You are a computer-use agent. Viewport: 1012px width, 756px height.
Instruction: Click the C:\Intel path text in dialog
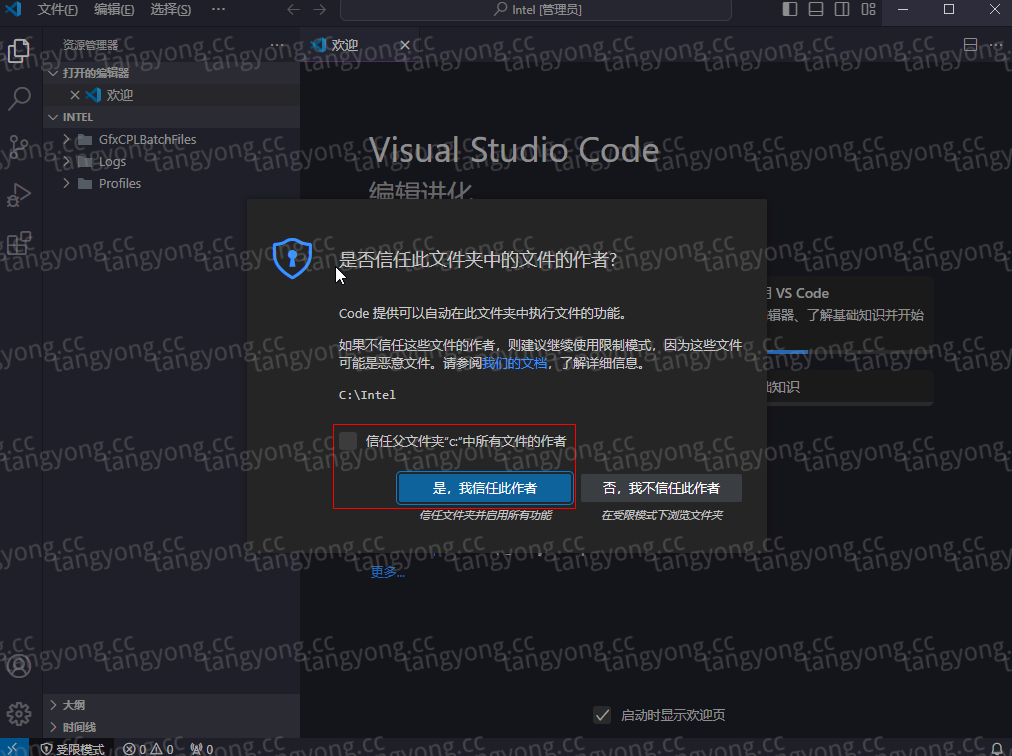coord(367,394)
